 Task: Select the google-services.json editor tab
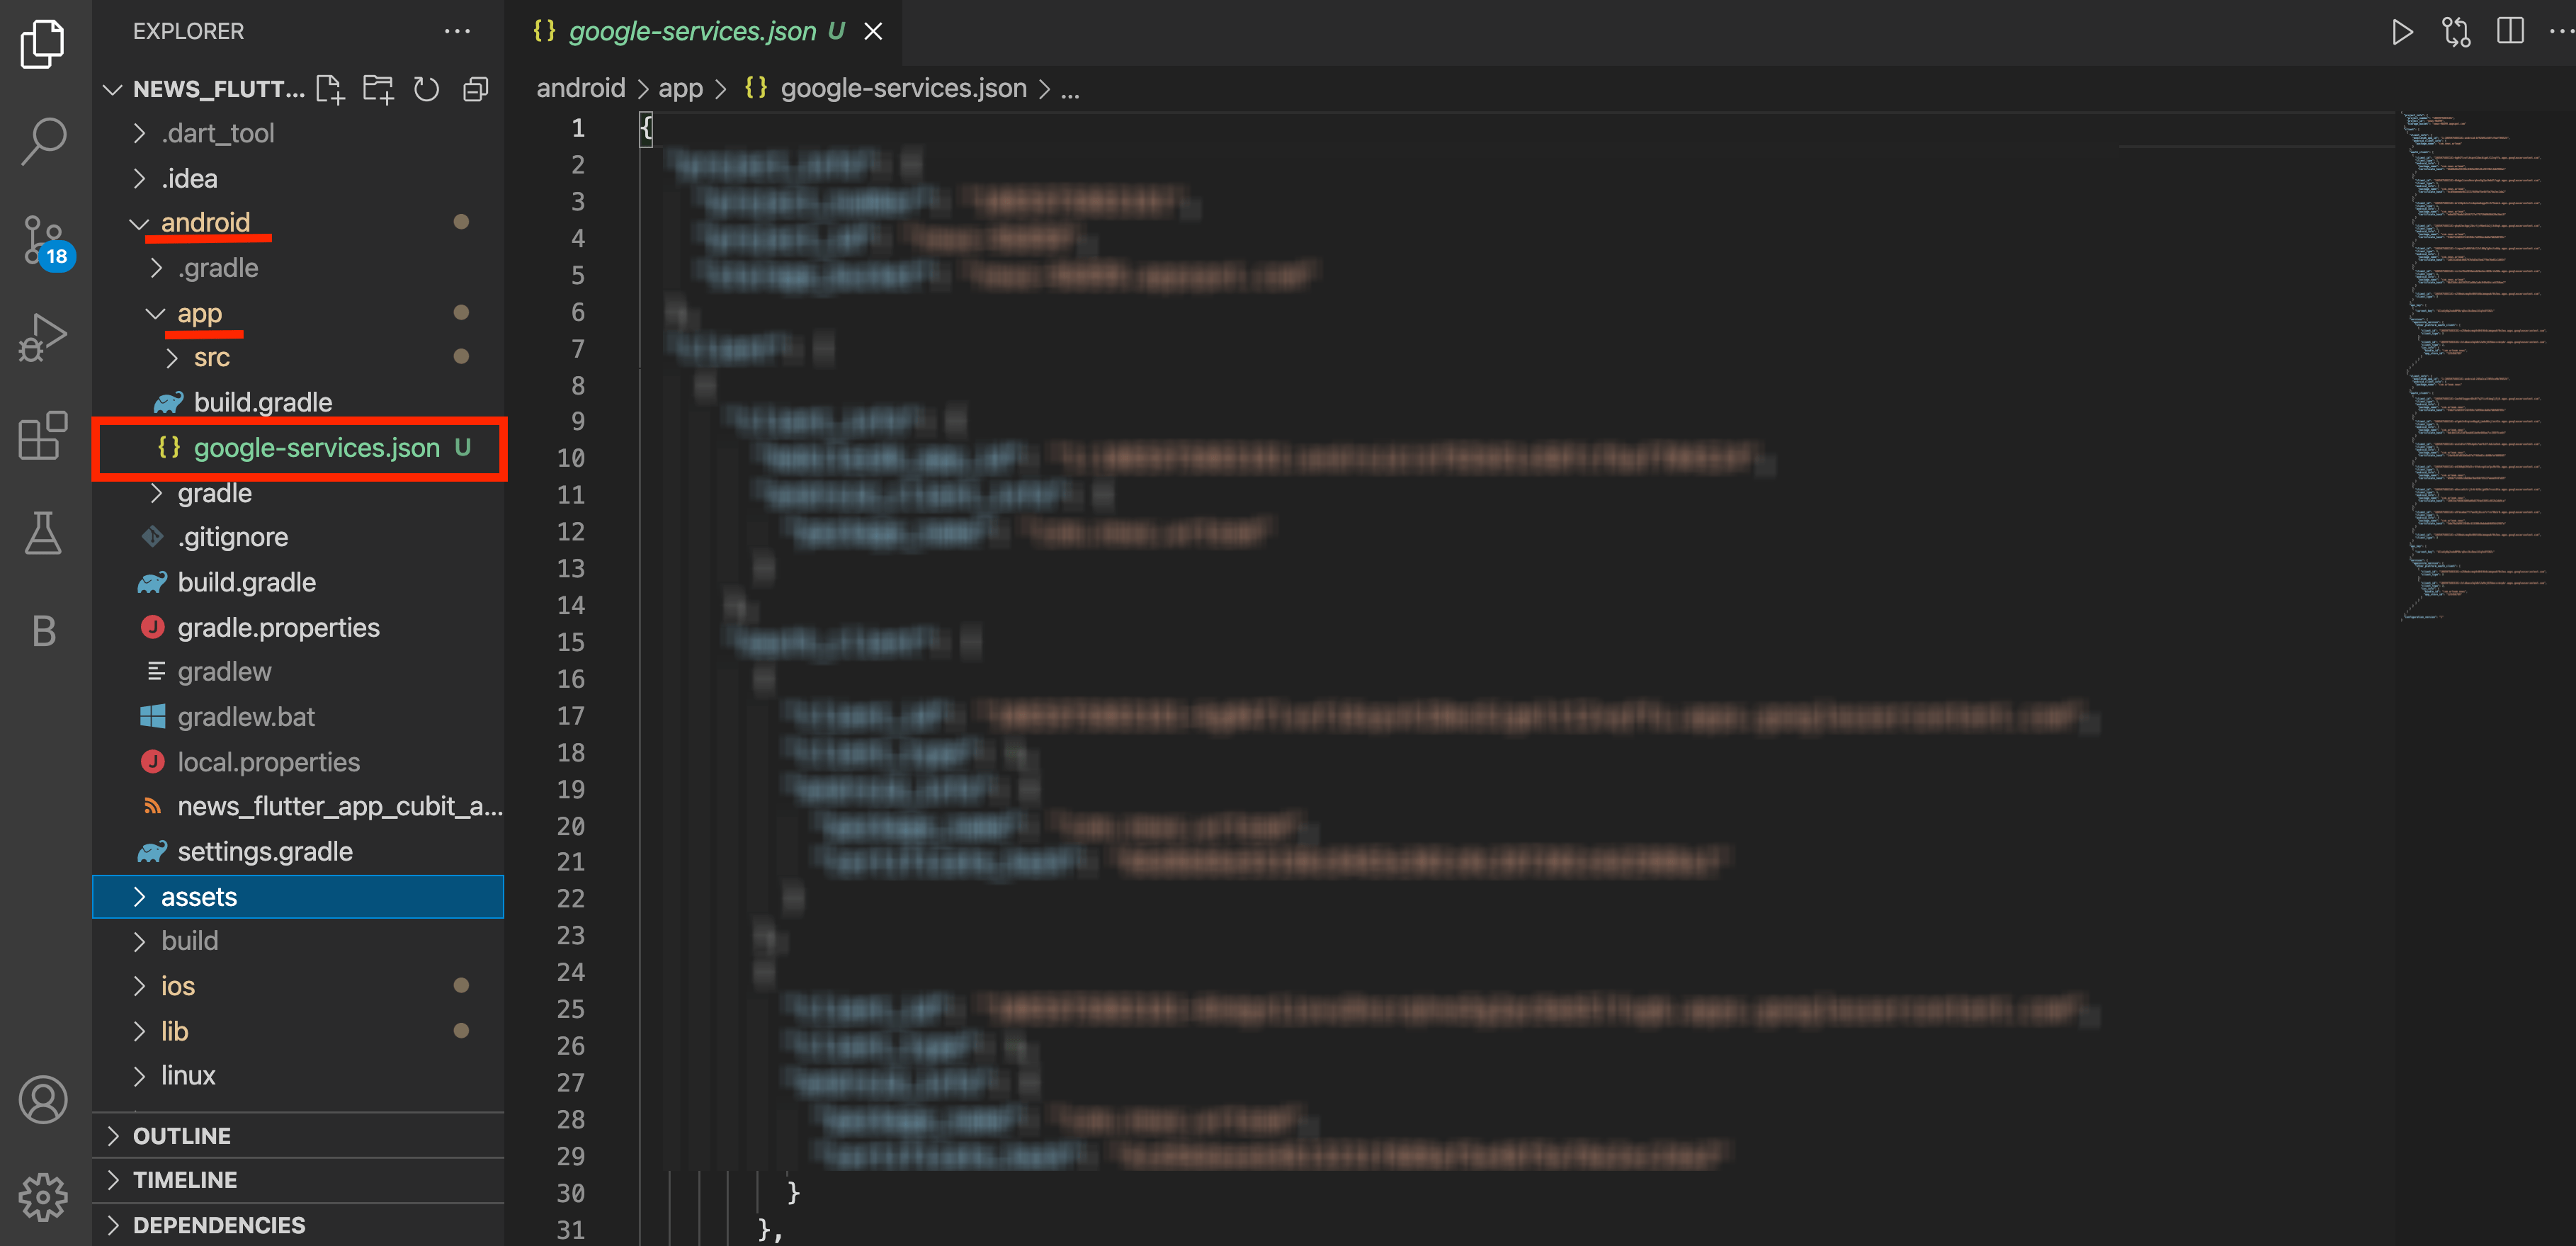point(692,31)
